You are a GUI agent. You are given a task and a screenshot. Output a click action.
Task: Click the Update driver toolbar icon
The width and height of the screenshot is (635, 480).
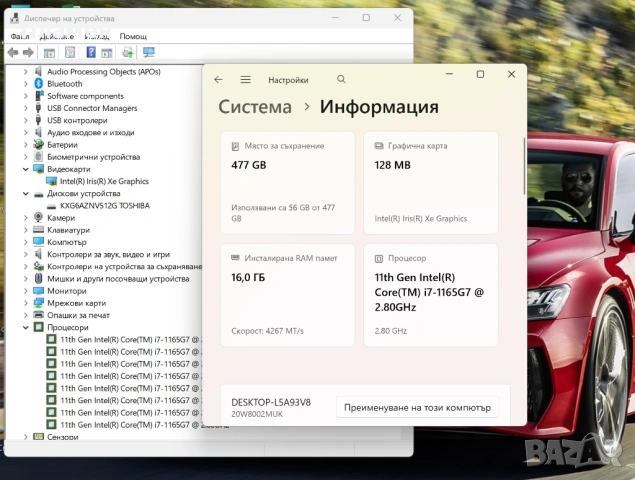(128, 52)
